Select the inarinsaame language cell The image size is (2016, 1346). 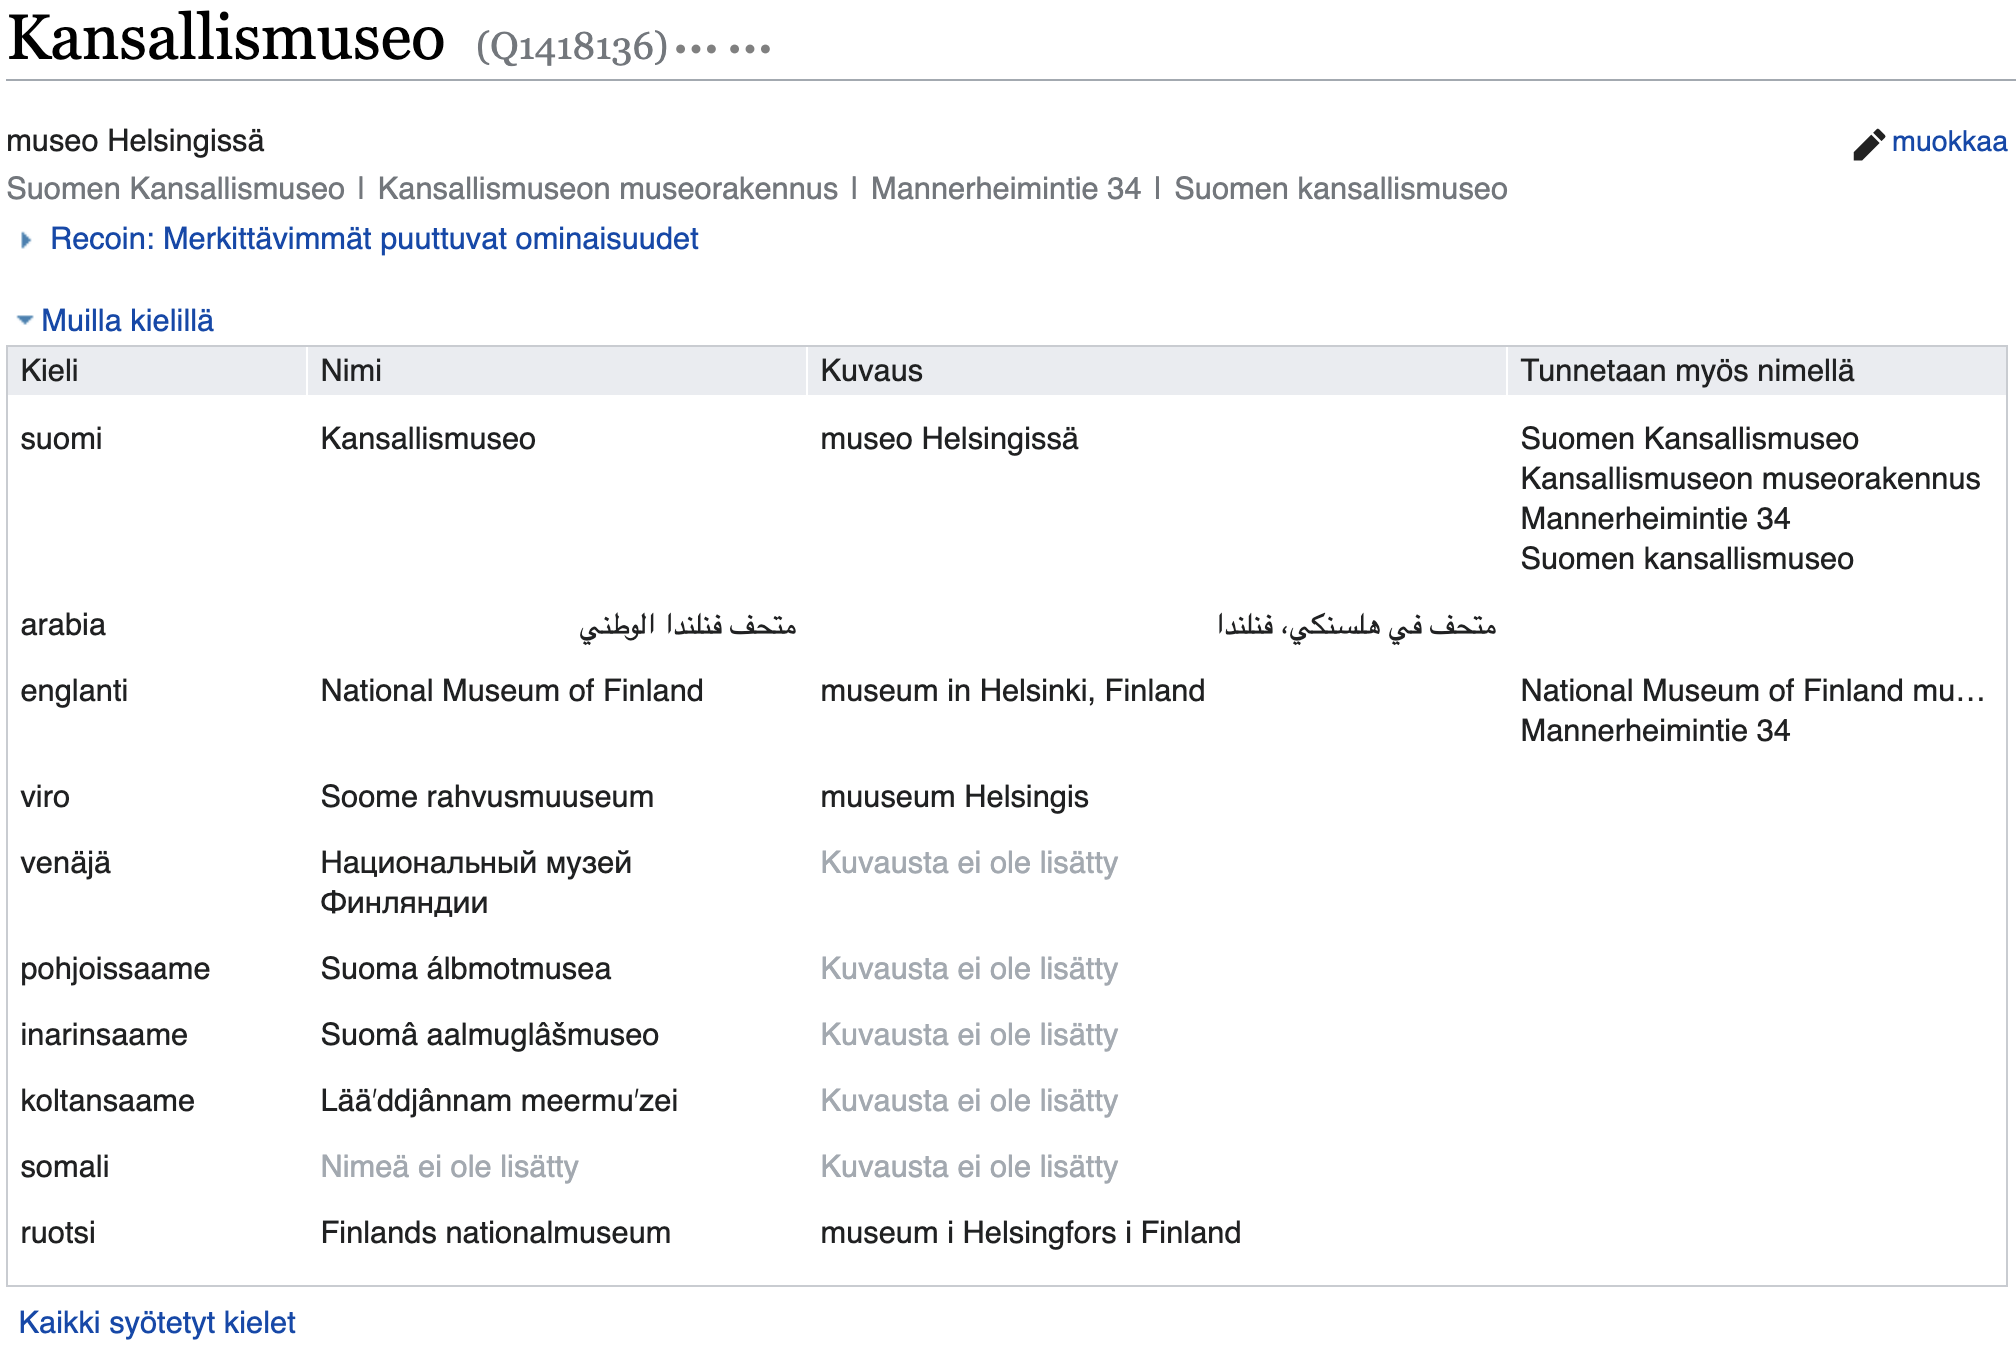tap(104, 1035)
